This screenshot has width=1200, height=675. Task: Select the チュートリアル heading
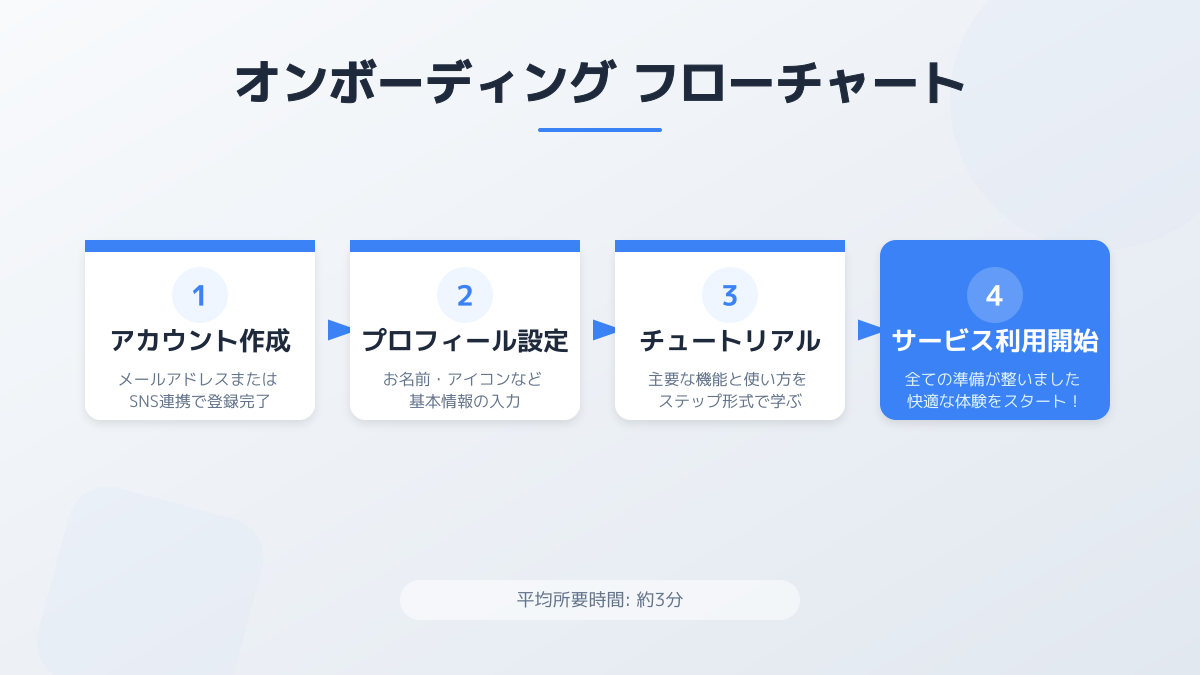(730, 341)
